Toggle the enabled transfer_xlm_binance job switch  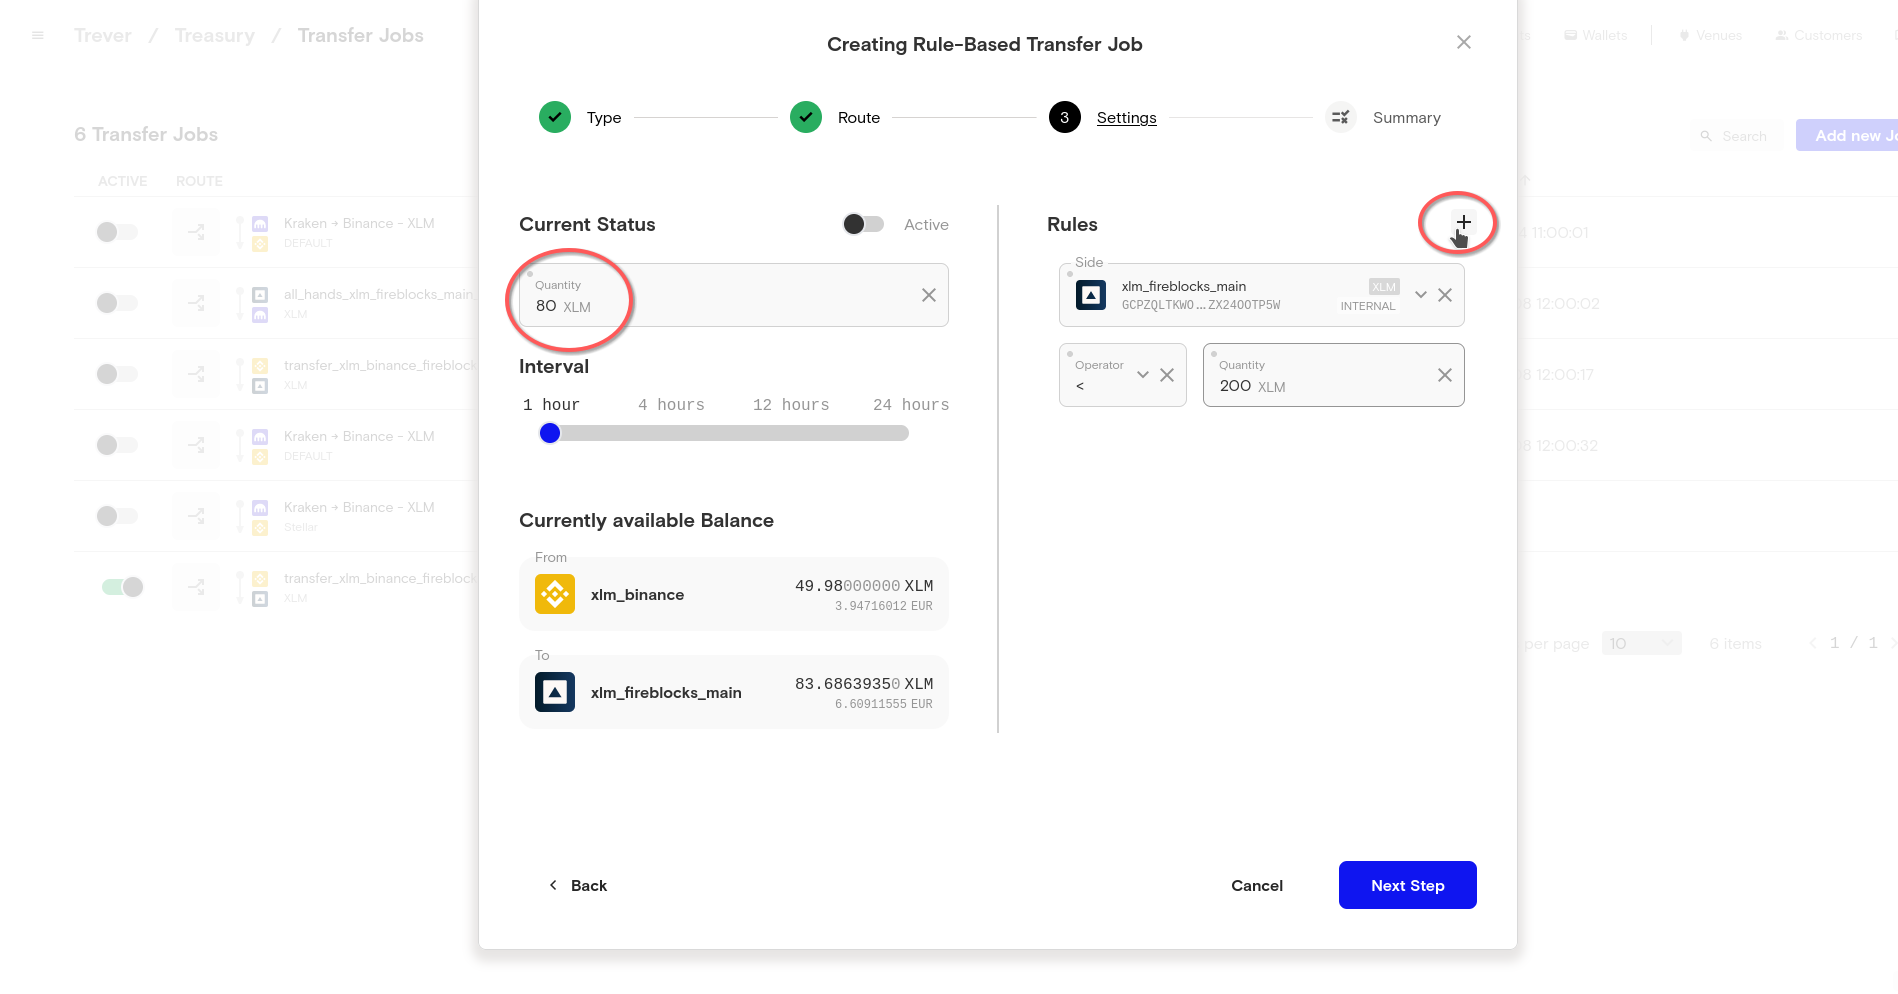pos(122,587)
